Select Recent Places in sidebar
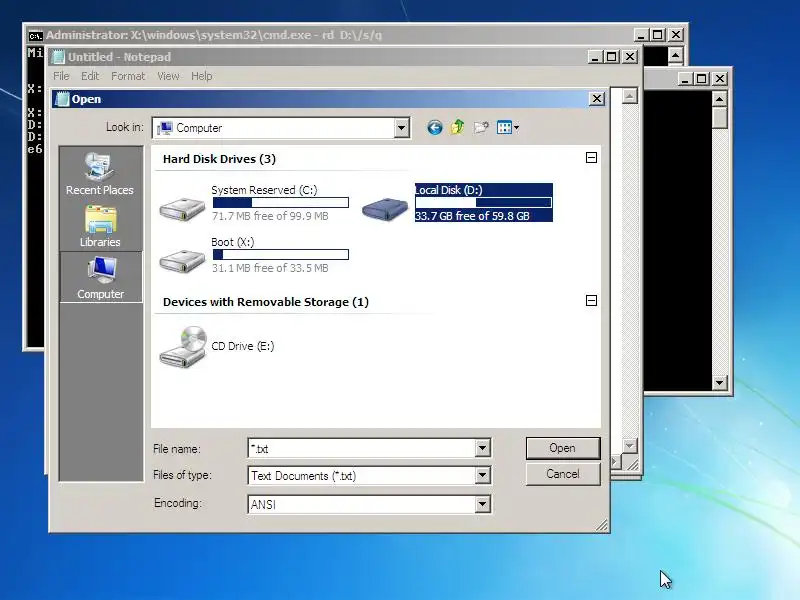The height and width of the screenshot is (600, 800). coord(100,173)
